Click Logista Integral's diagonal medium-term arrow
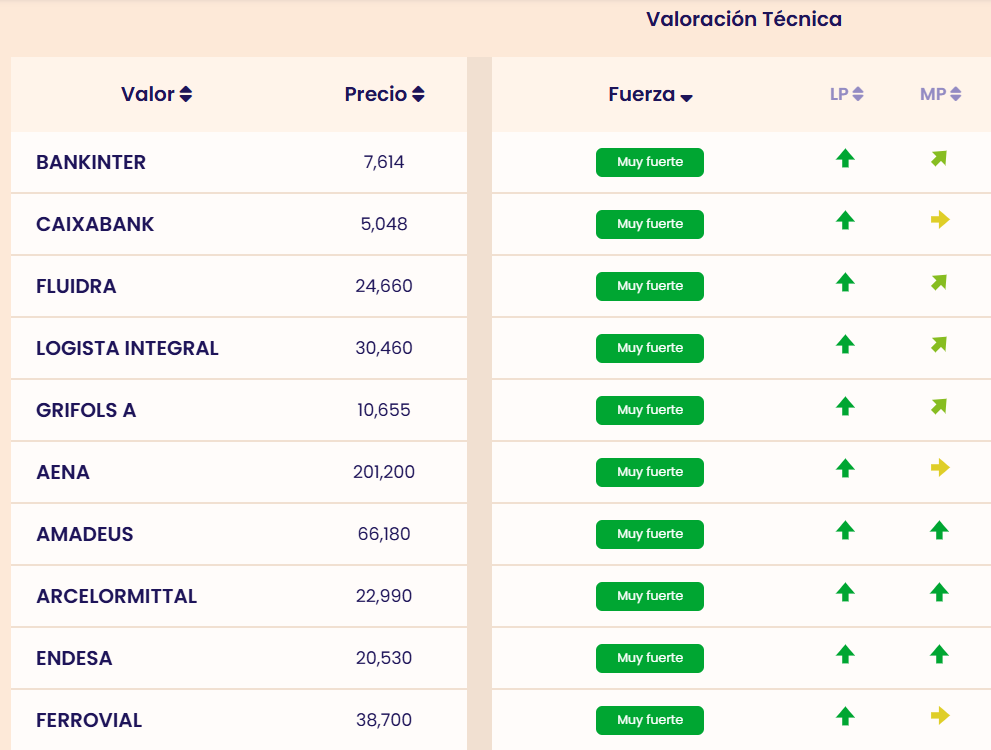Screen dimensions: 991x750 [x=938, y=345]
